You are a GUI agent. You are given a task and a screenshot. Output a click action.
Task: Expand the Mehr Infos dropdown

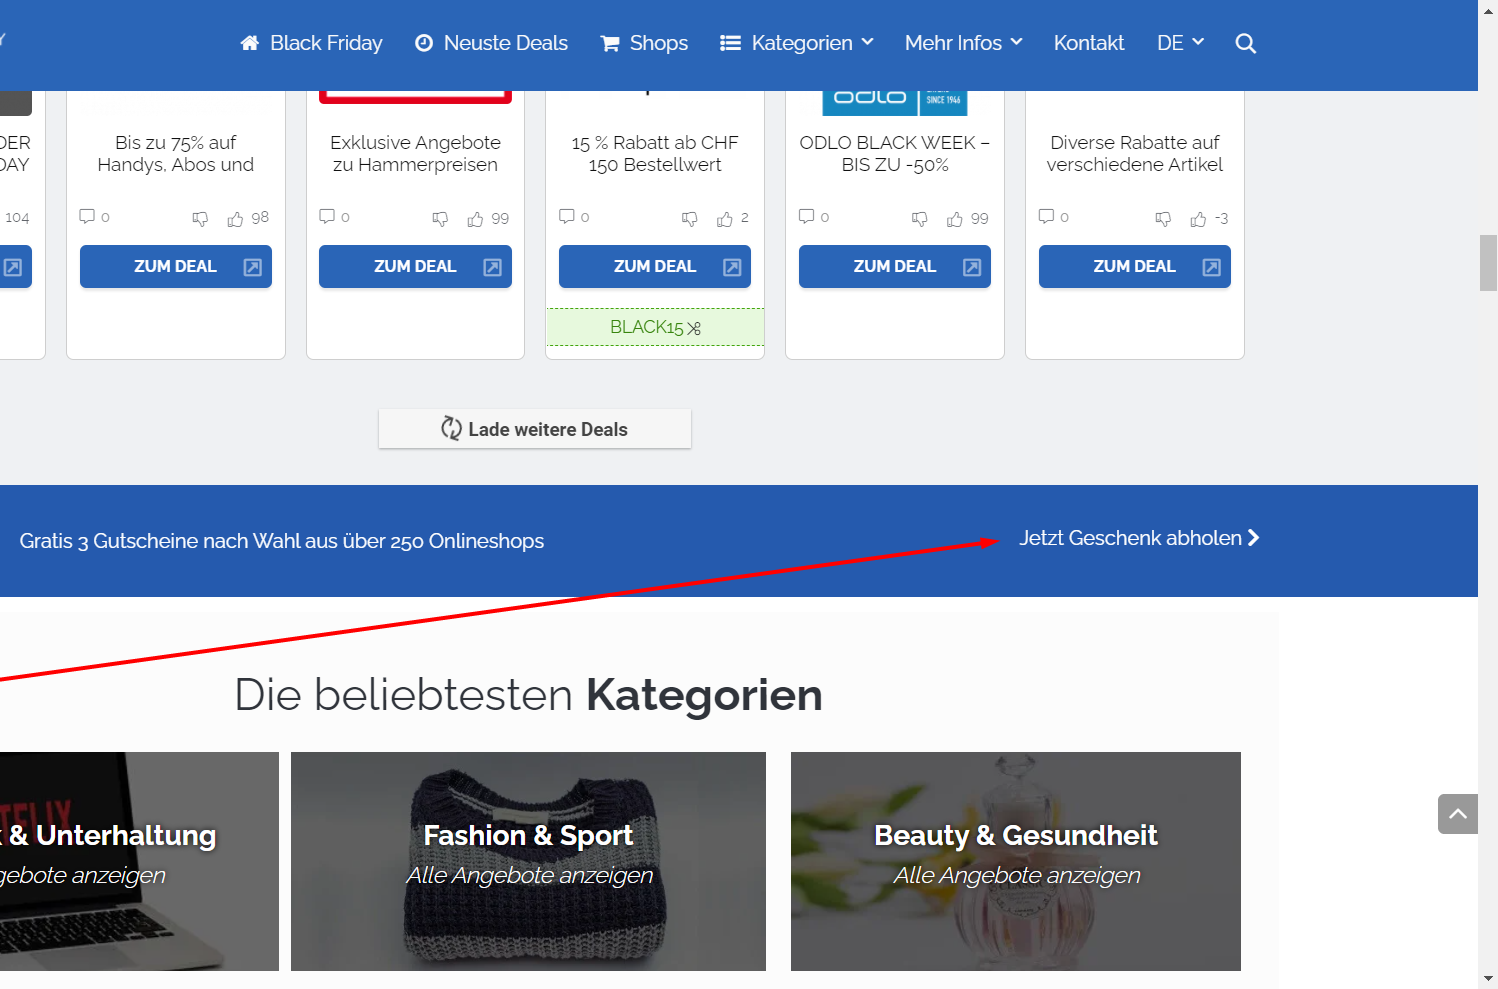(x=963, y=43)
